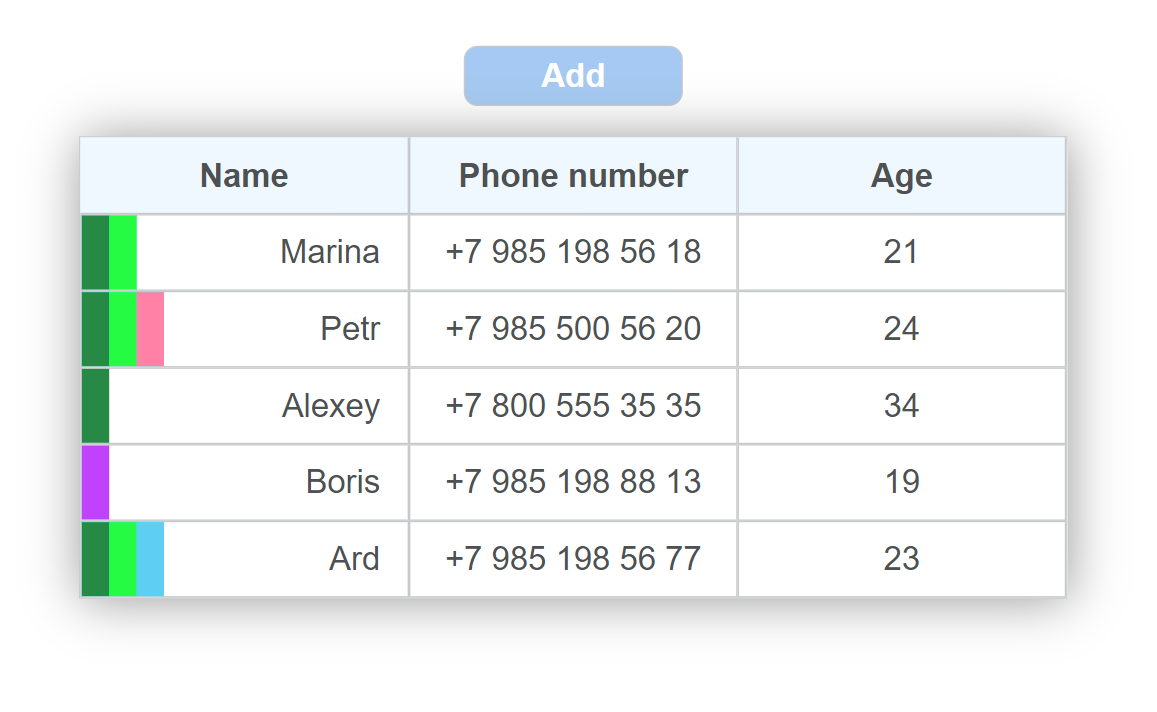Click Petr's phone number +7 985 500 56 20
1157x712 pixels.
pos(573,329)
